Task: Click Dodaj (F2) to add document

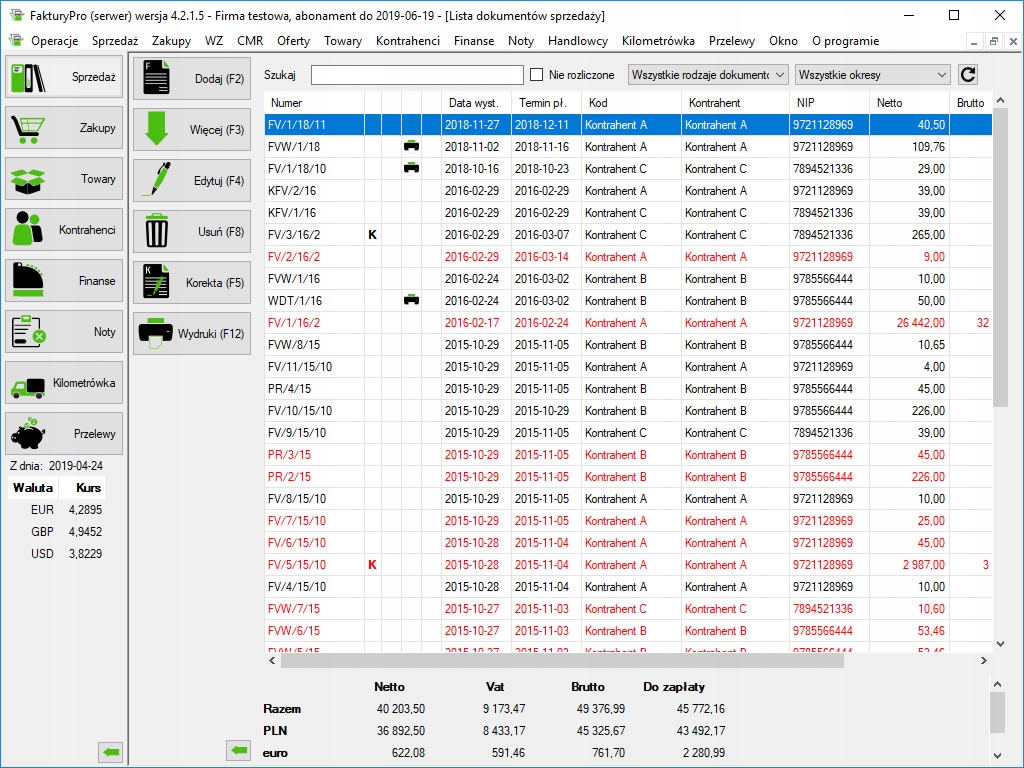Action: (x=192, y=78)
